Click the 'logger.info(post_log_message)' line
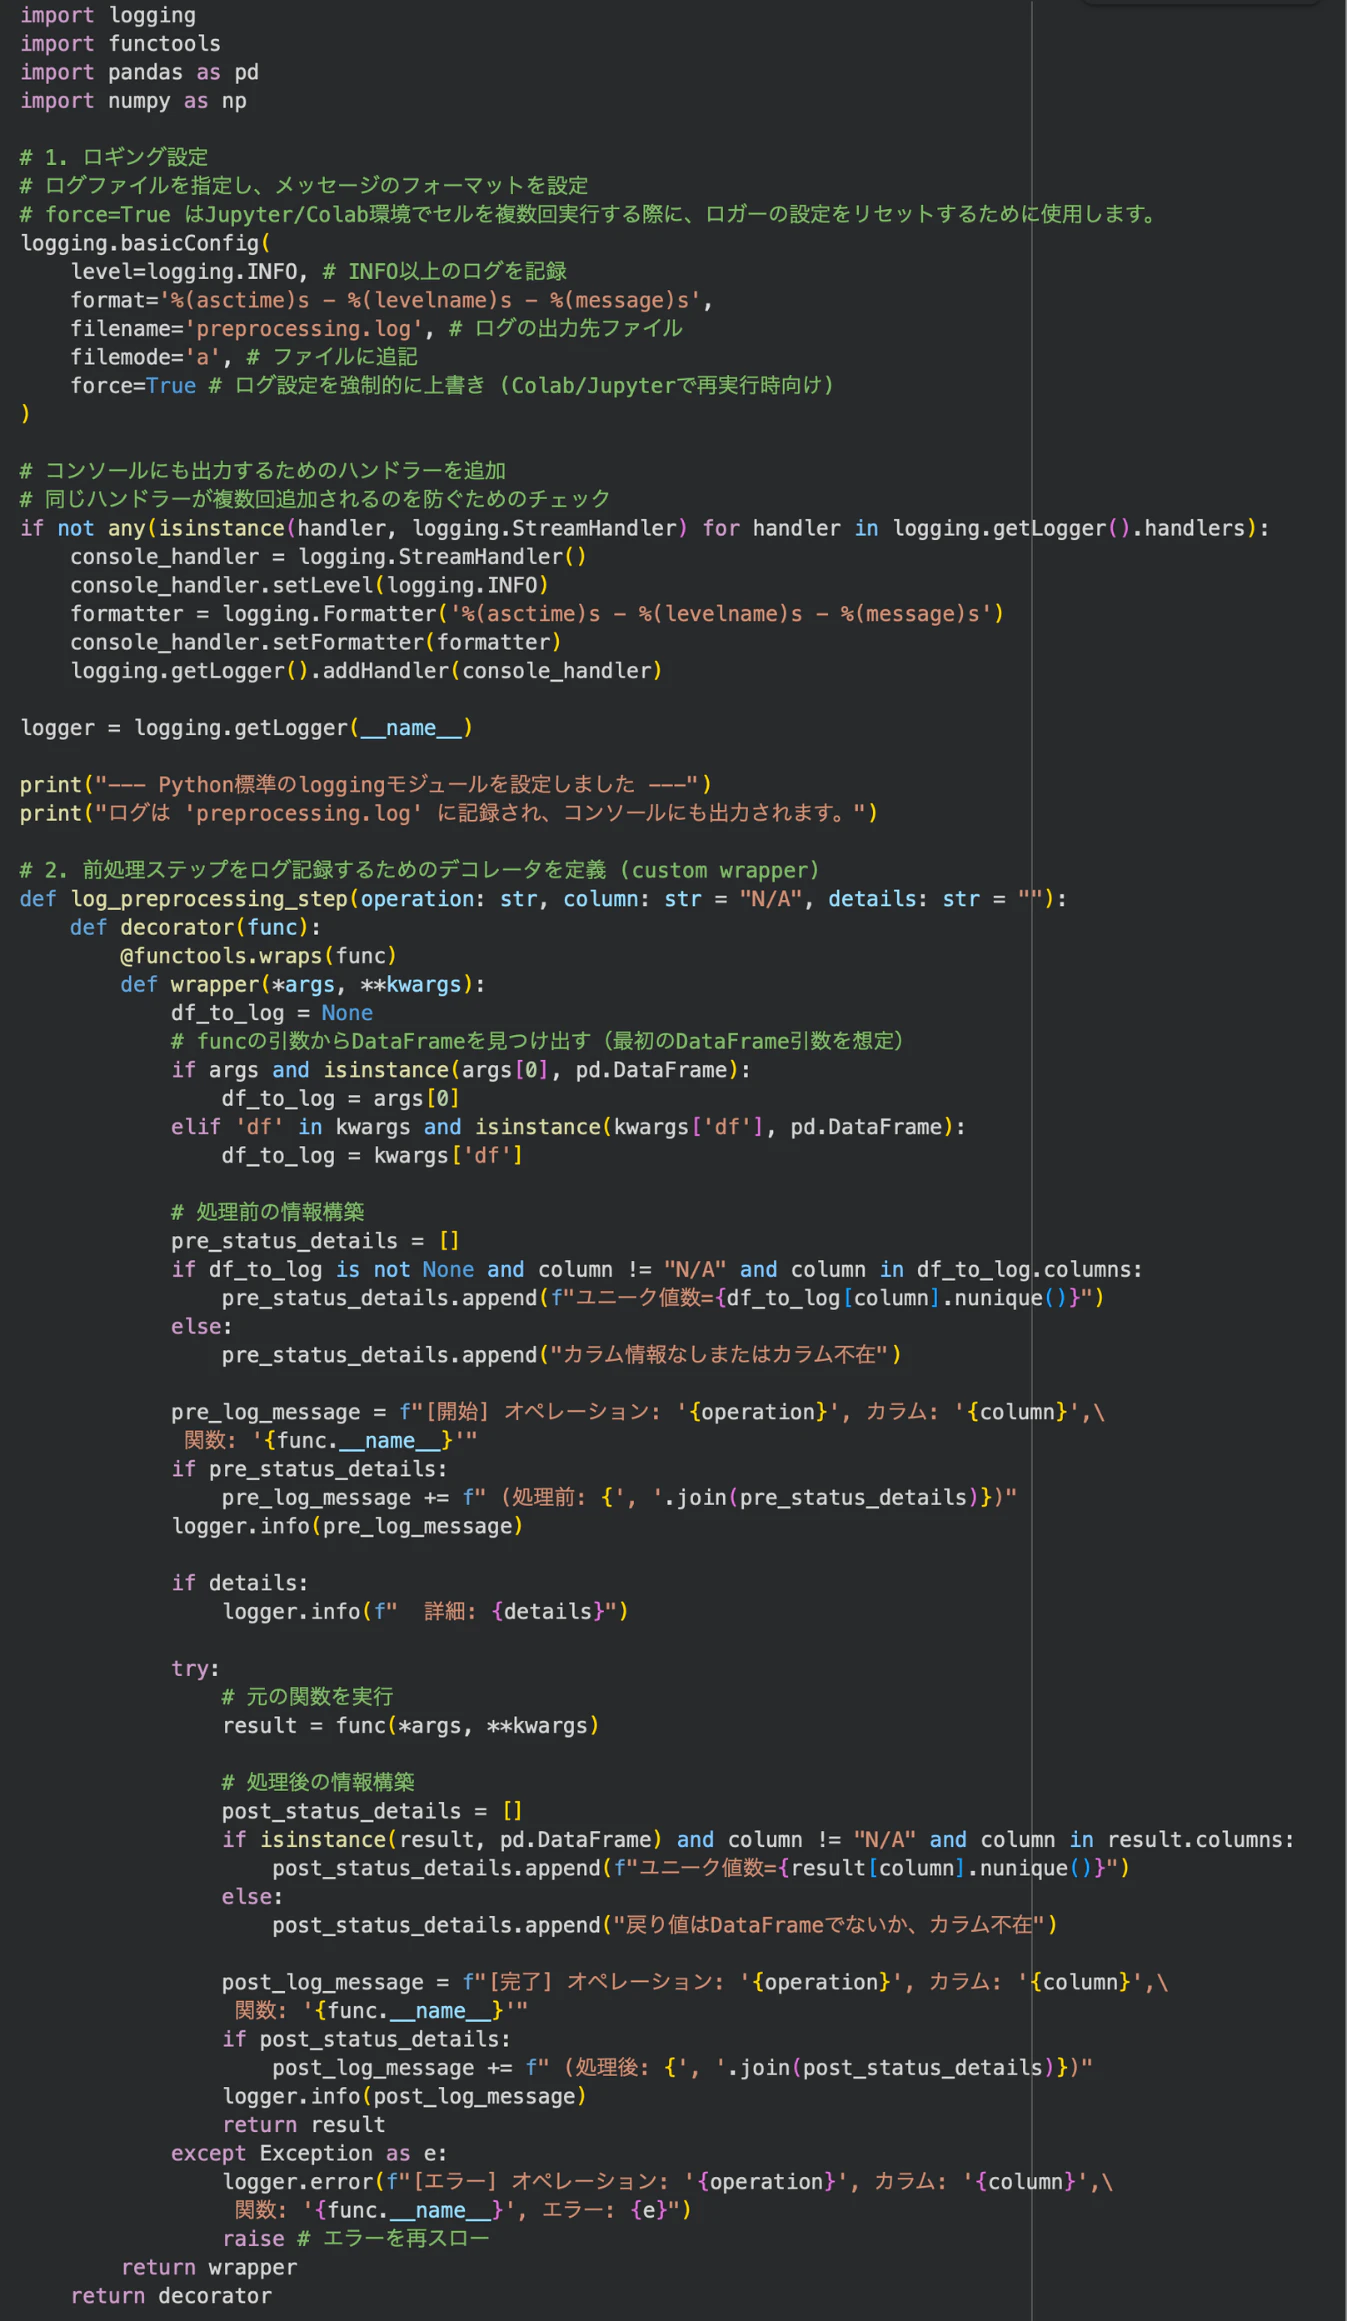The width and height of the screenshot is (1347, 2321). click(404, 2096)
